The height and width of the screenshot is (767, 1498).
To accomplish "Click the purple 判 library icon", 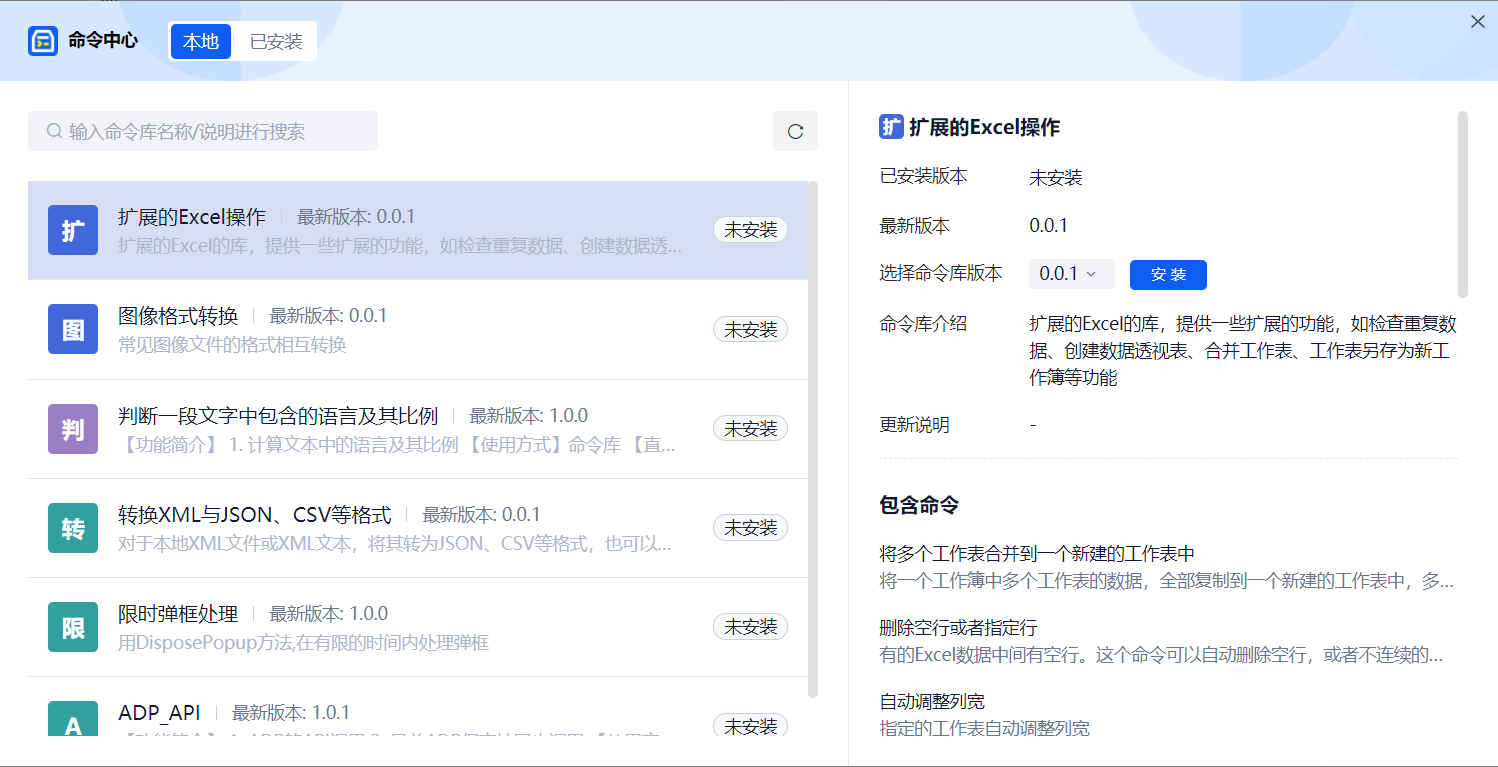I will (73, 429).
